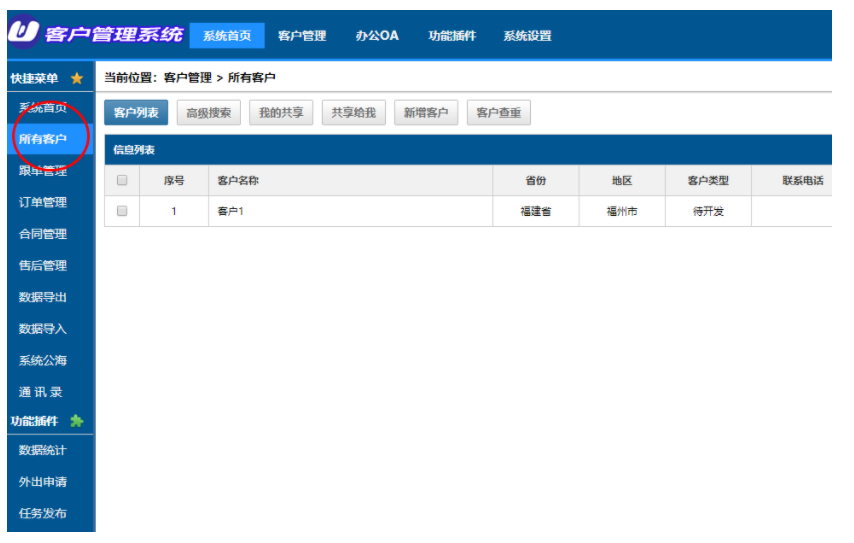Click the 福建省 province cell
The width and height of the screenshot is (854, 543).
coord(536,211)
